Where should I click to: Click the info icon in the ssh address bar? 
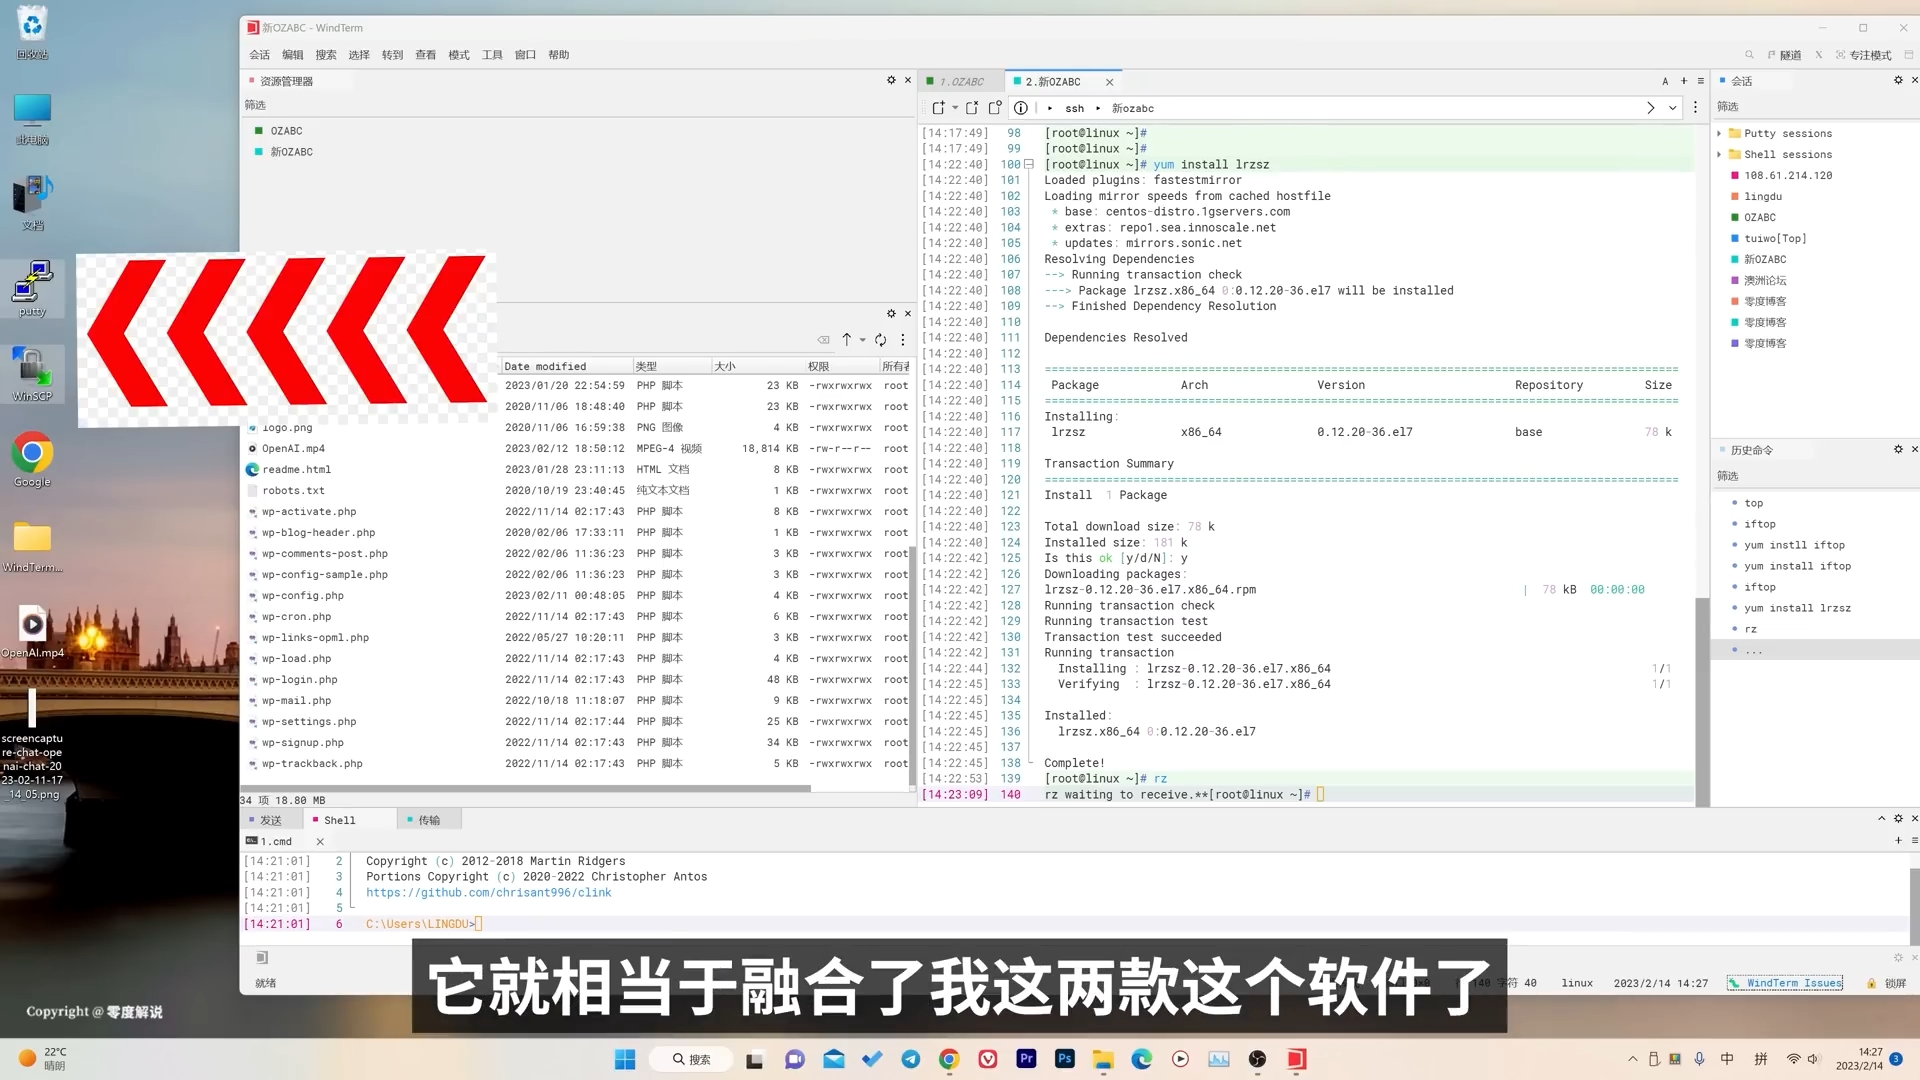tap(1020, 108)
